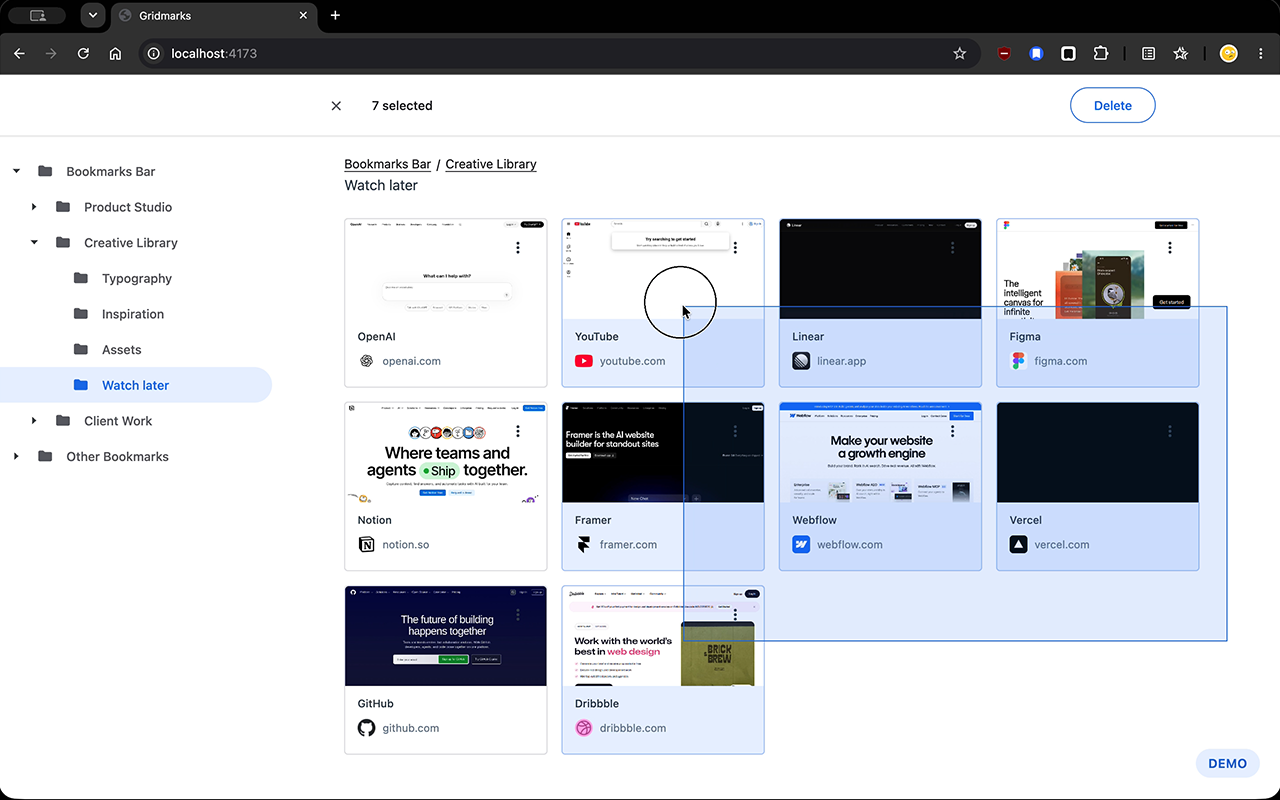
Task: Click the dribbble.com URL text
Action: pyautogui.click(x=633, y=728)
